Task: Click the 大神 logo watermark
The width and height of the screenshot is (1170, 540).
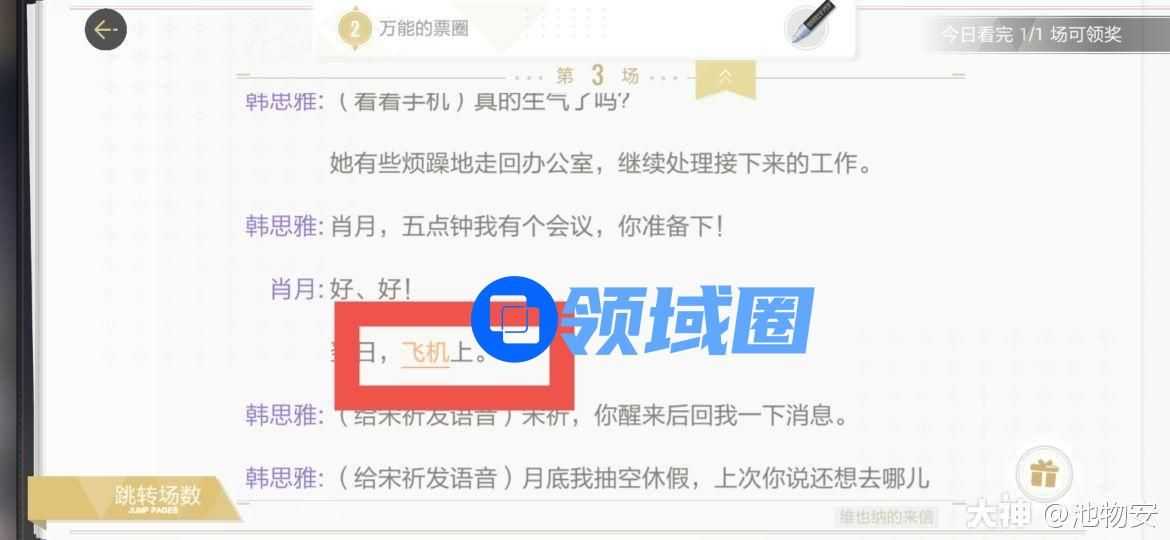Action: [x=1000, y=513]
